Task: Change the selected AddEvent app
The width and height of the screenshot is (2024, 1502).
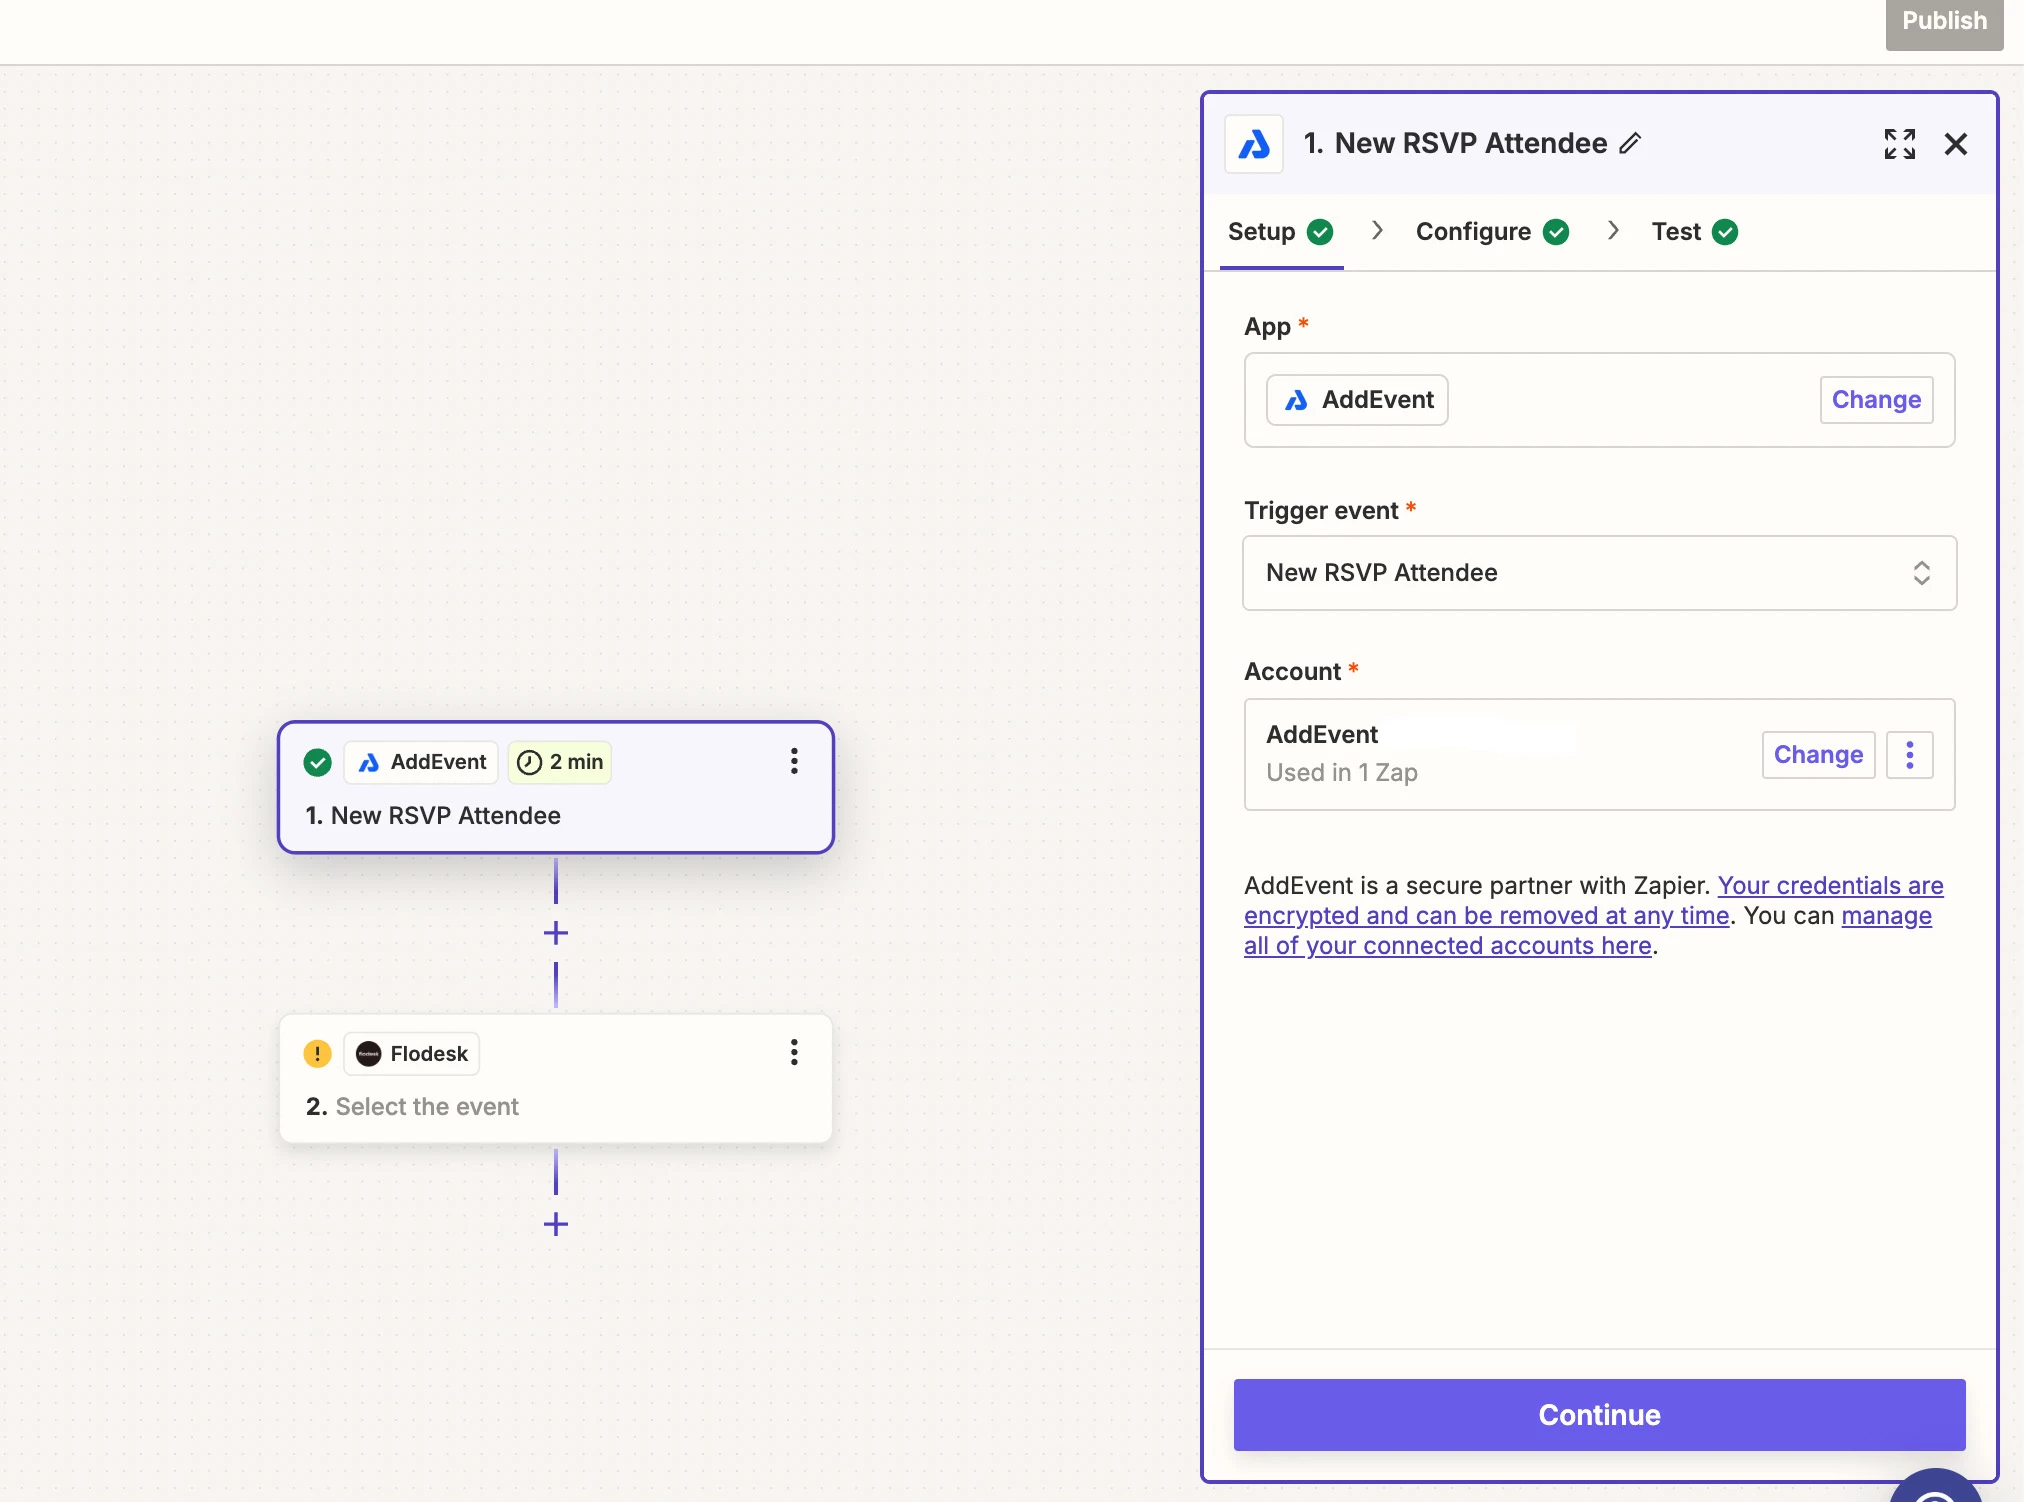Action: click(1875, 400)
